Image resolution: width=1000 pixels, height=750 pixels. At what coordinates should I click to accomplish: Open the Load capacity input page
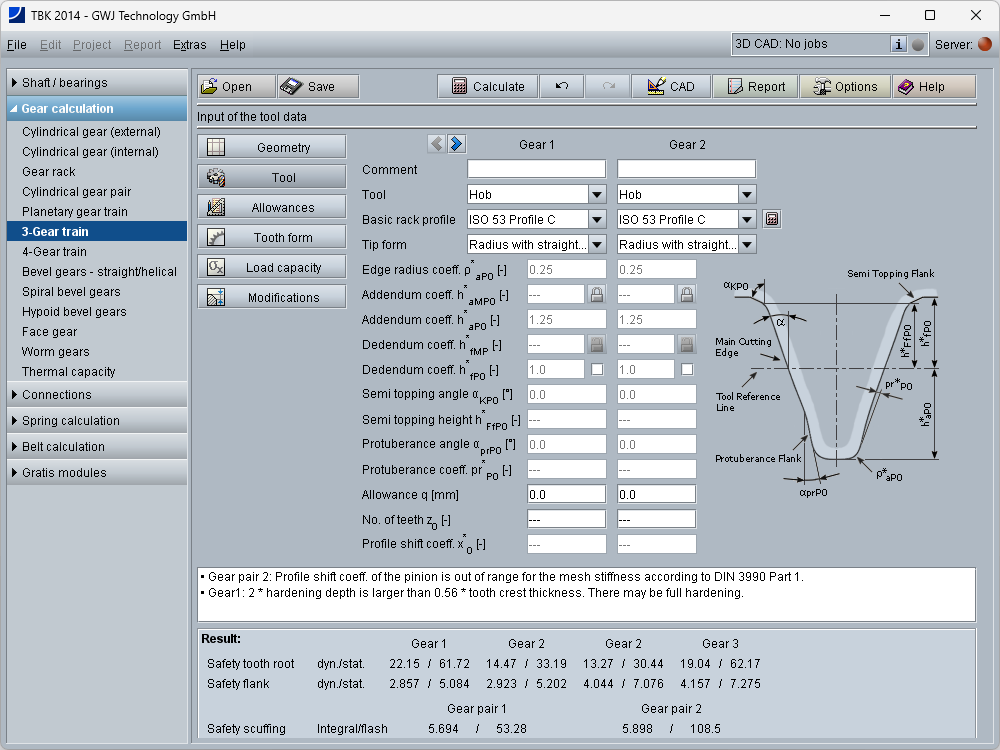(272, 268)
